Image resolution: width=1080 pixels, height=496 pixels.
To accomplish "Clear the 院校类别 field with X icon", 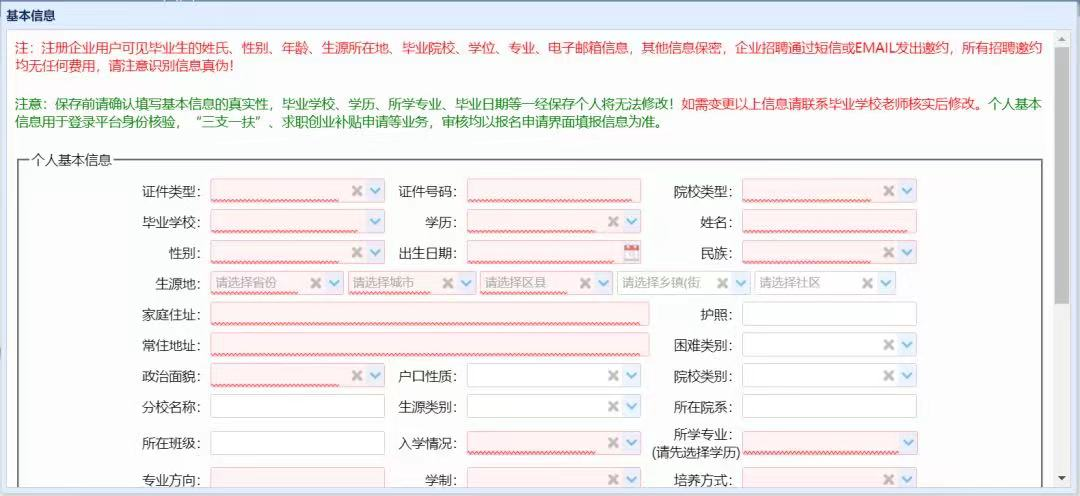I will point(889,375).
